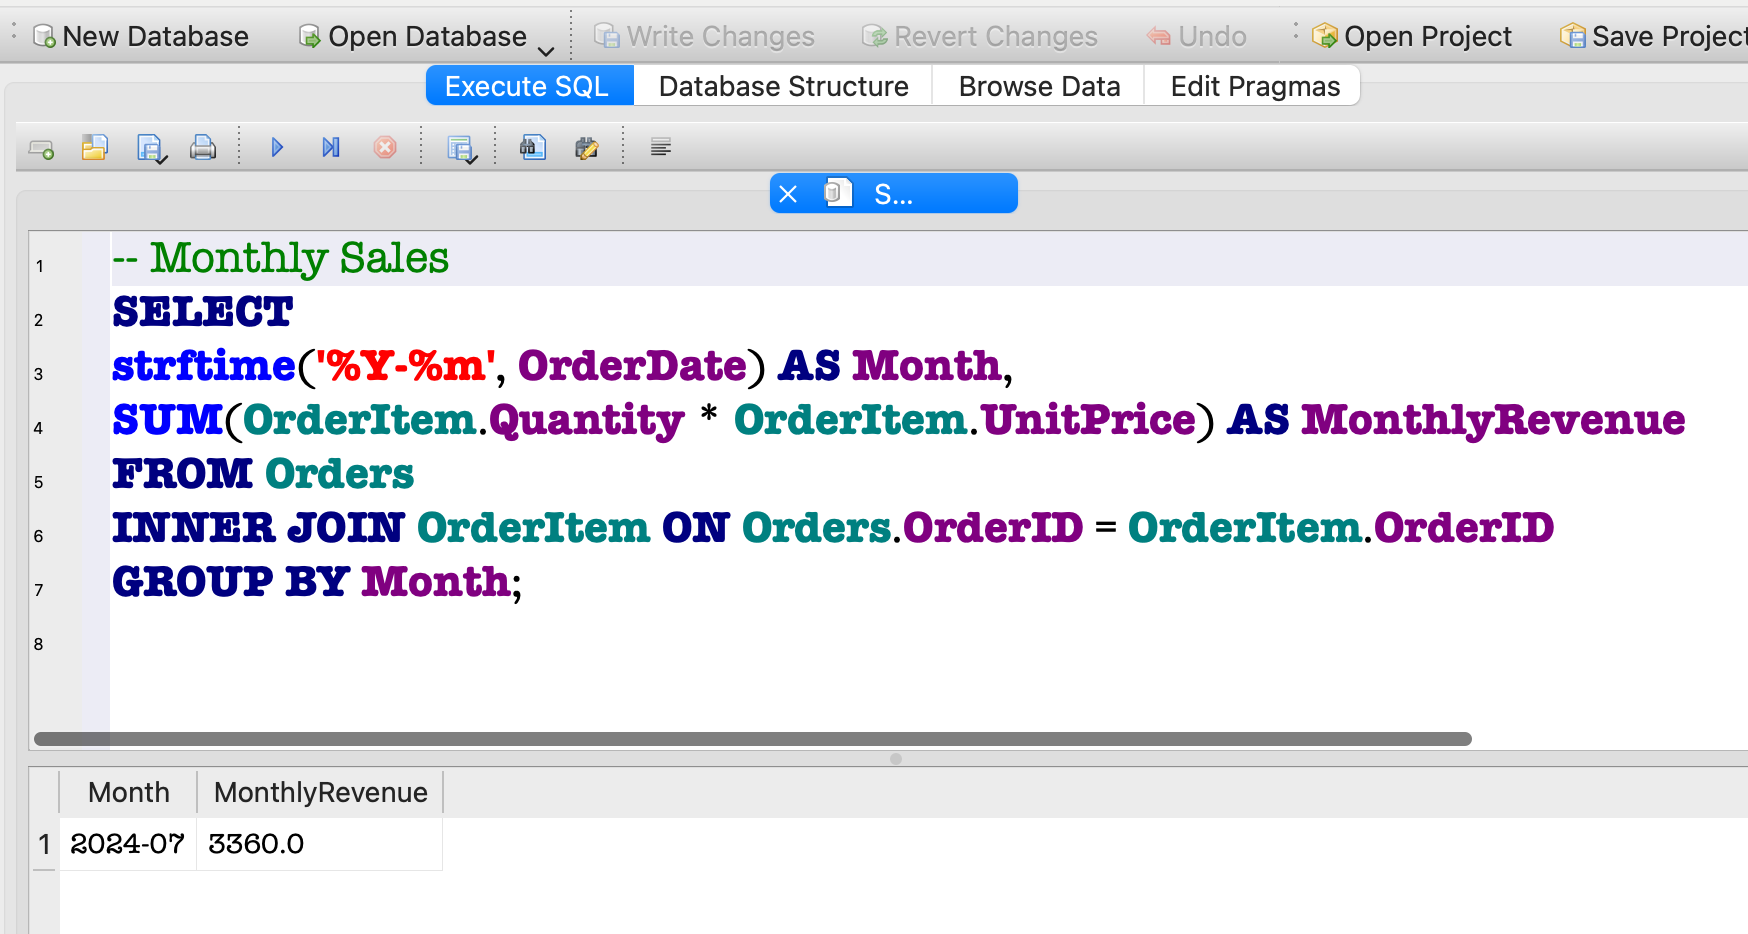
Task: Click the SELECT keyword in editor
Action: coord(203,312)
